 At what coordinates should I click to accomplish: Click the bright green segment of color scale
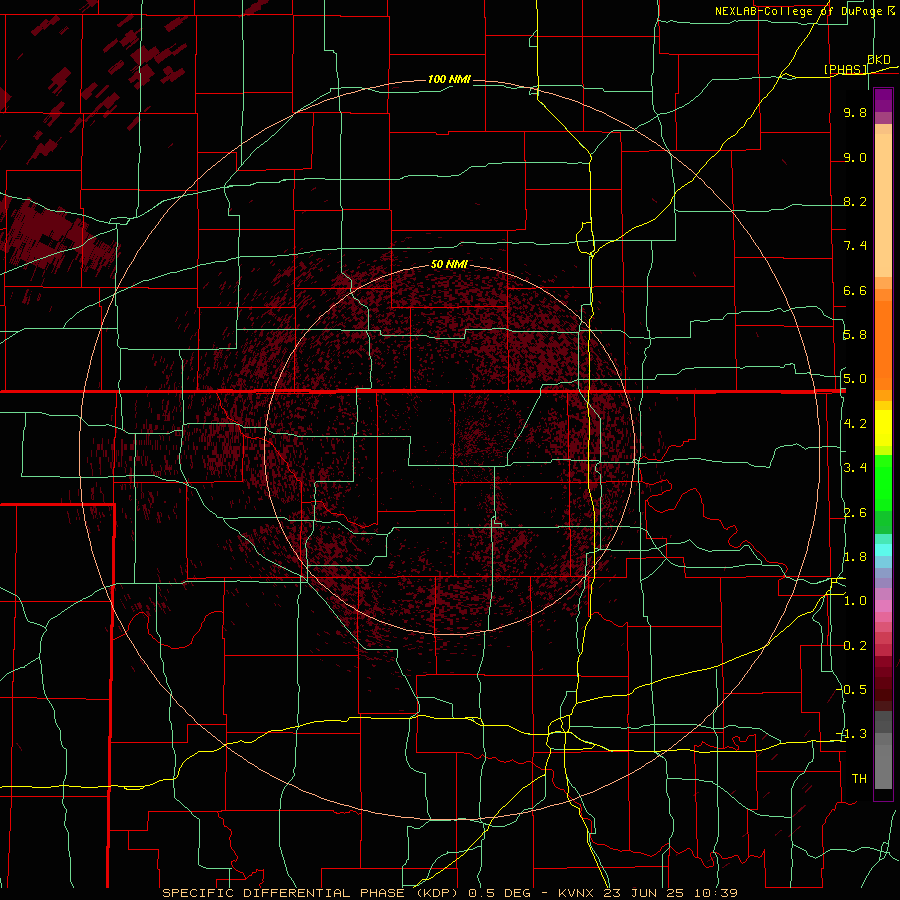tap(883, 482)
